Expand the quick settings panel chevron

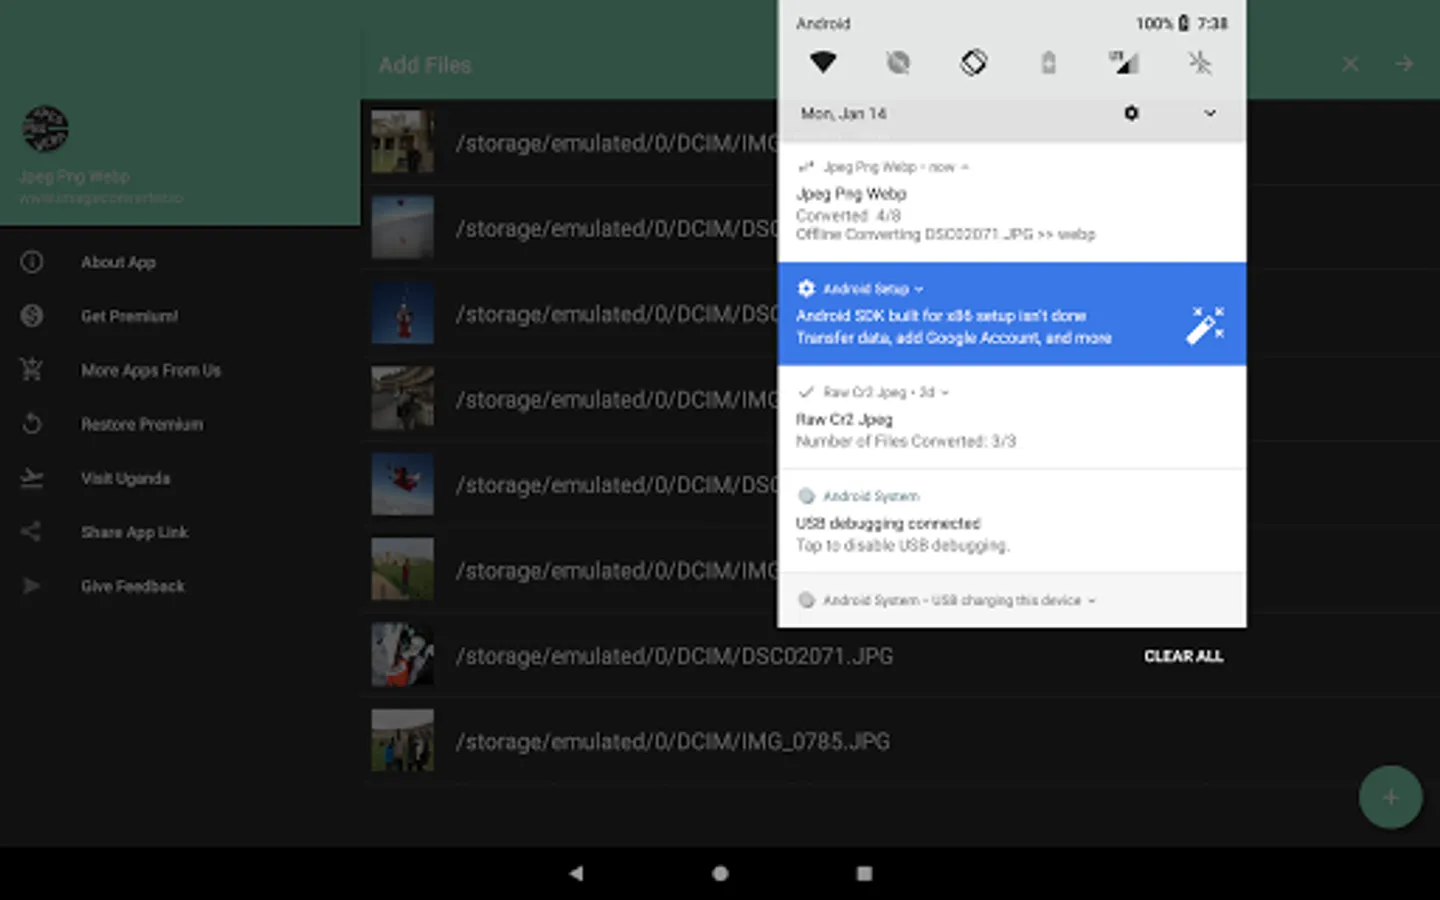pos(1210,113)
